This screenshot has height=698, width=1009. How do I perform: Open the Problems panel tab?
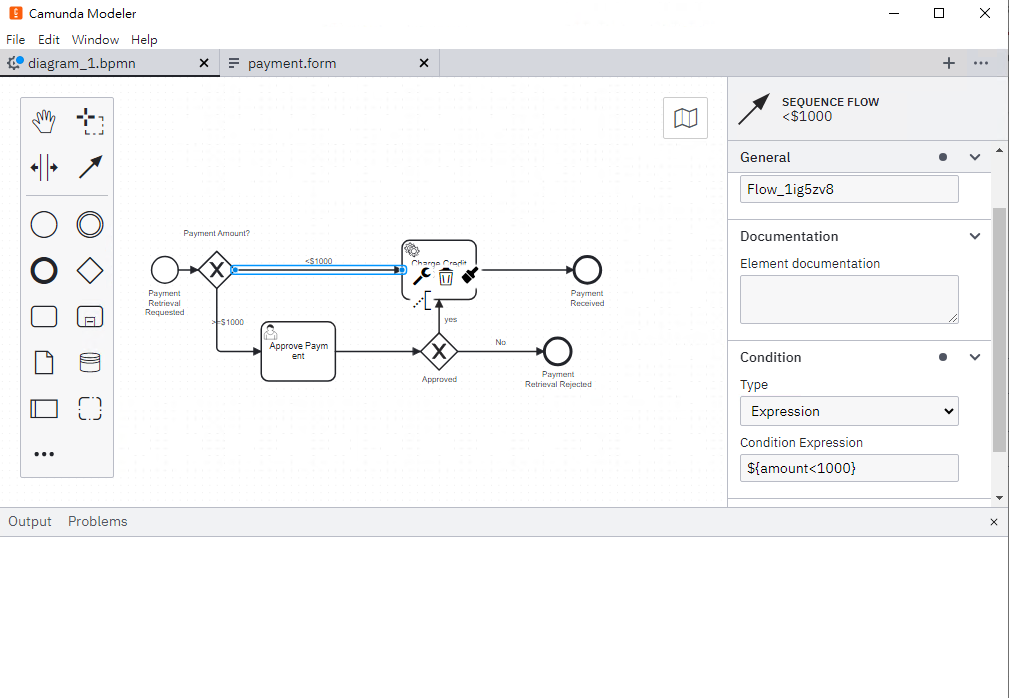pyautogui.click(x=98, y=521)
